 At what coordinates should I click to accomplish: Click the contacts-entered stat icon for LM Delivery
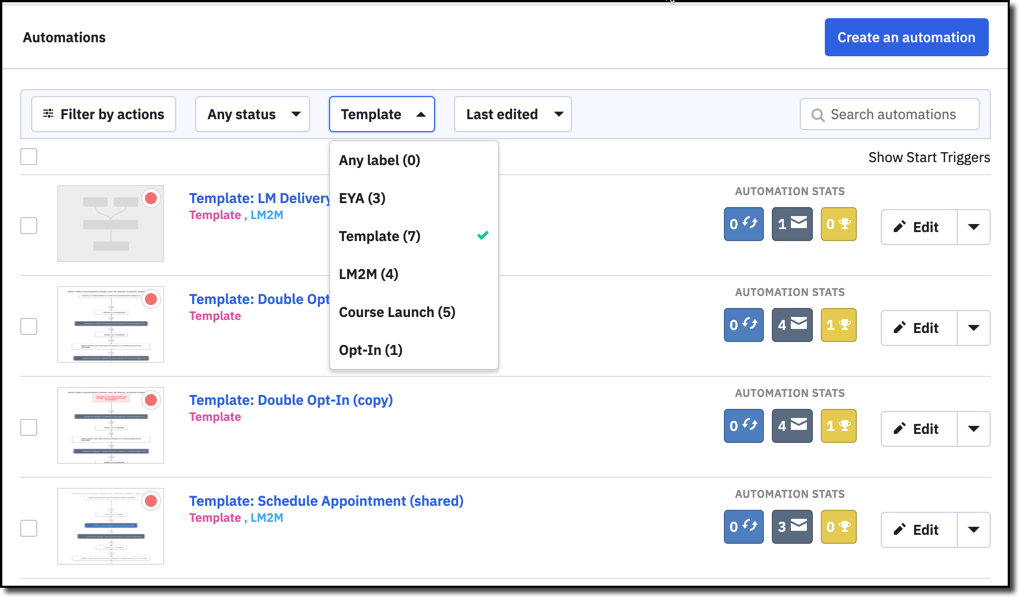743,225
